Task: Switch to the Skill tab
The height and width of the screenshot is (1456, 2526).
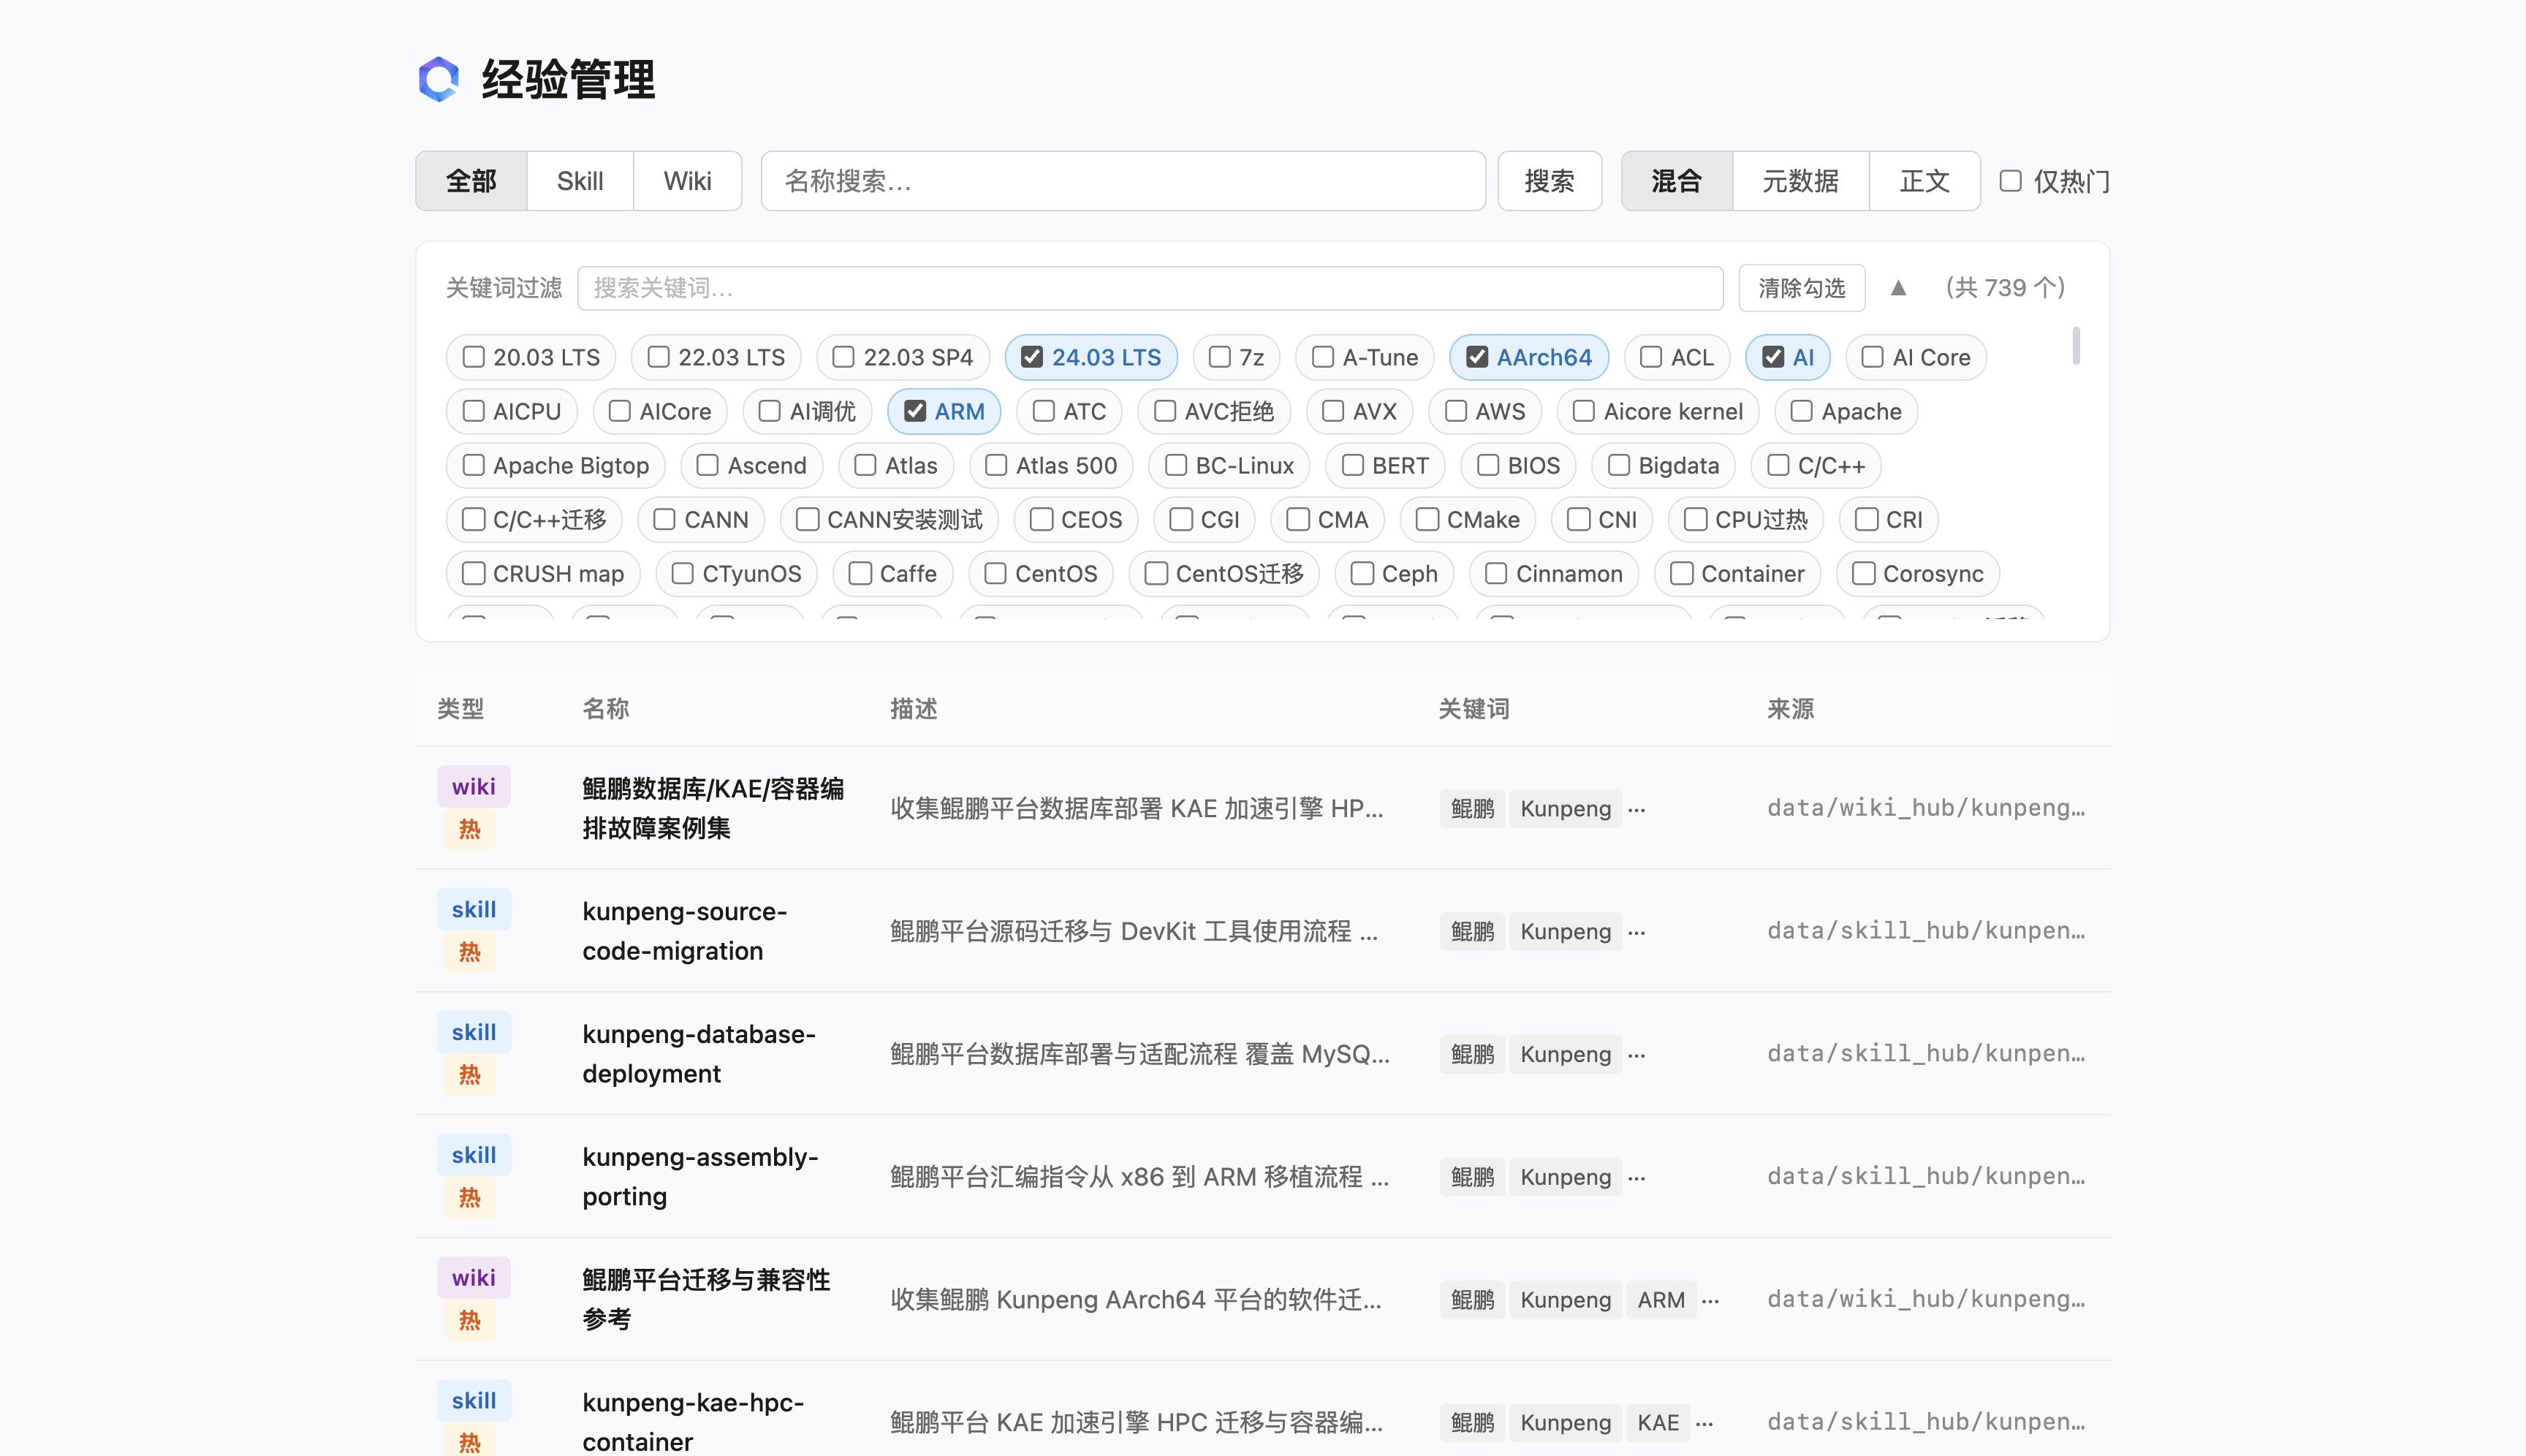Action: (x=580, y=181)
